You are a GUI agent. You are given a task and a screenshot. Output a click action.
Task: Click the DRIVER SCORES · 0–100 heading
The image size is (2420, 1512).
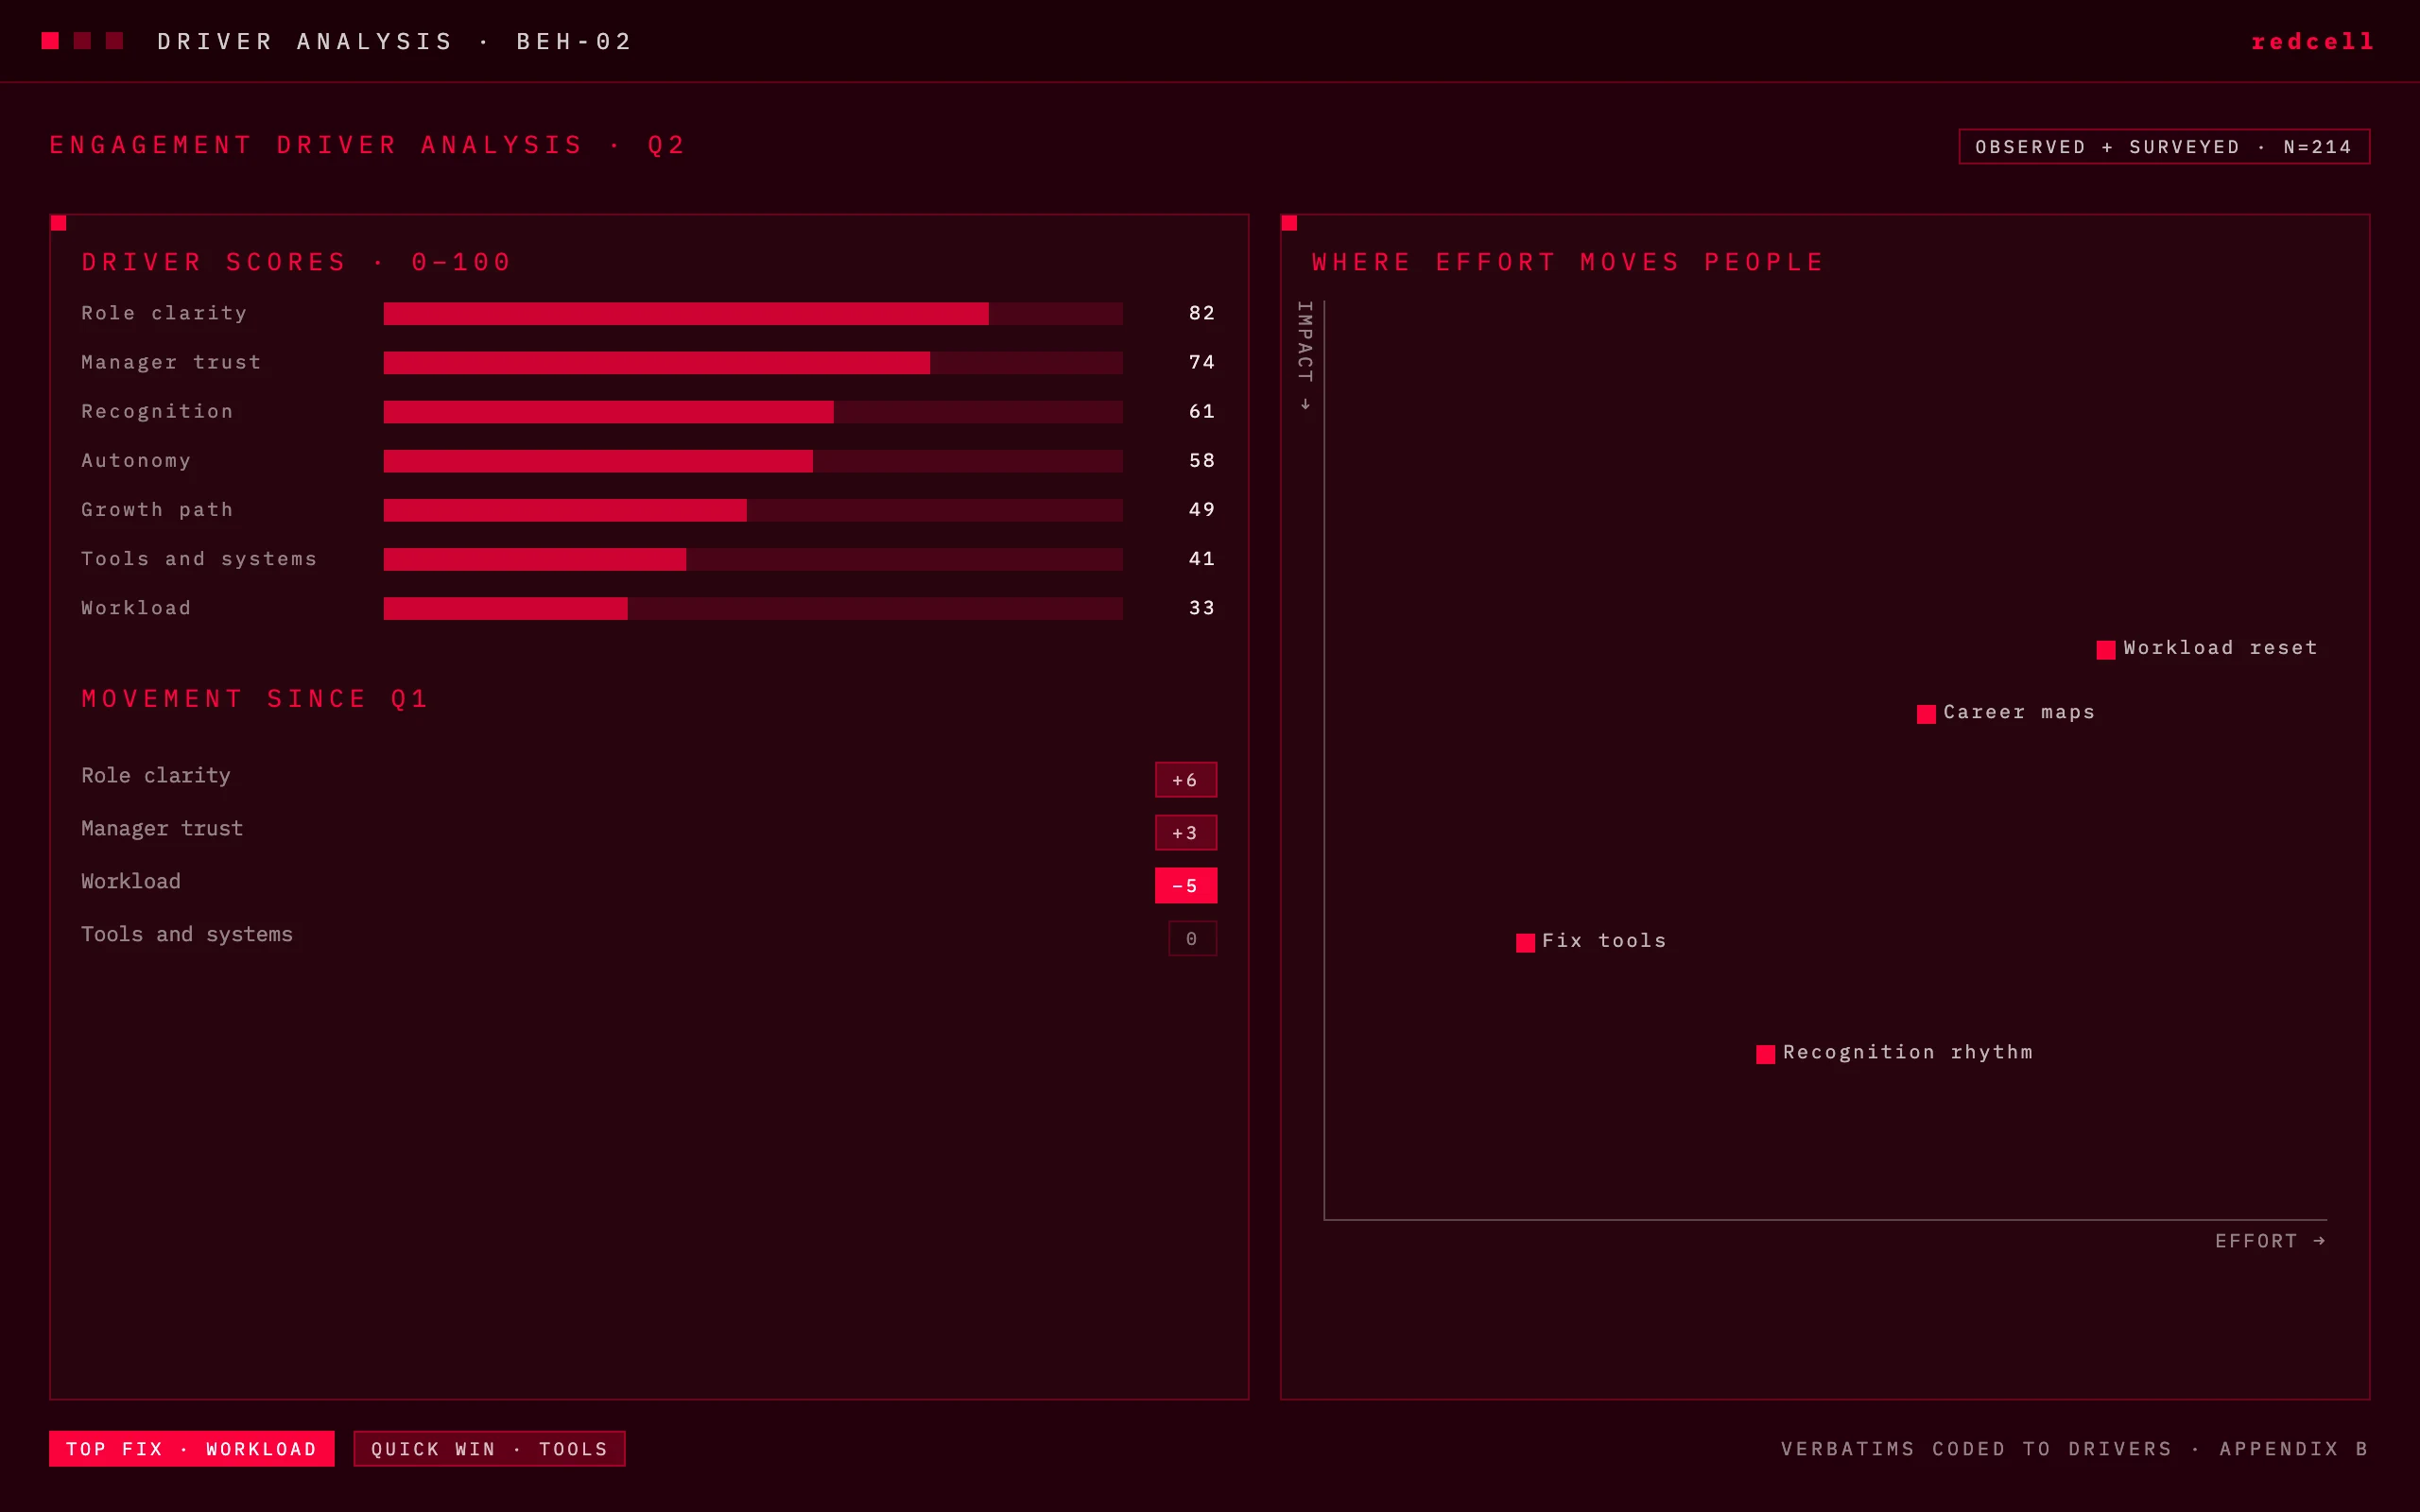point(297,262)
